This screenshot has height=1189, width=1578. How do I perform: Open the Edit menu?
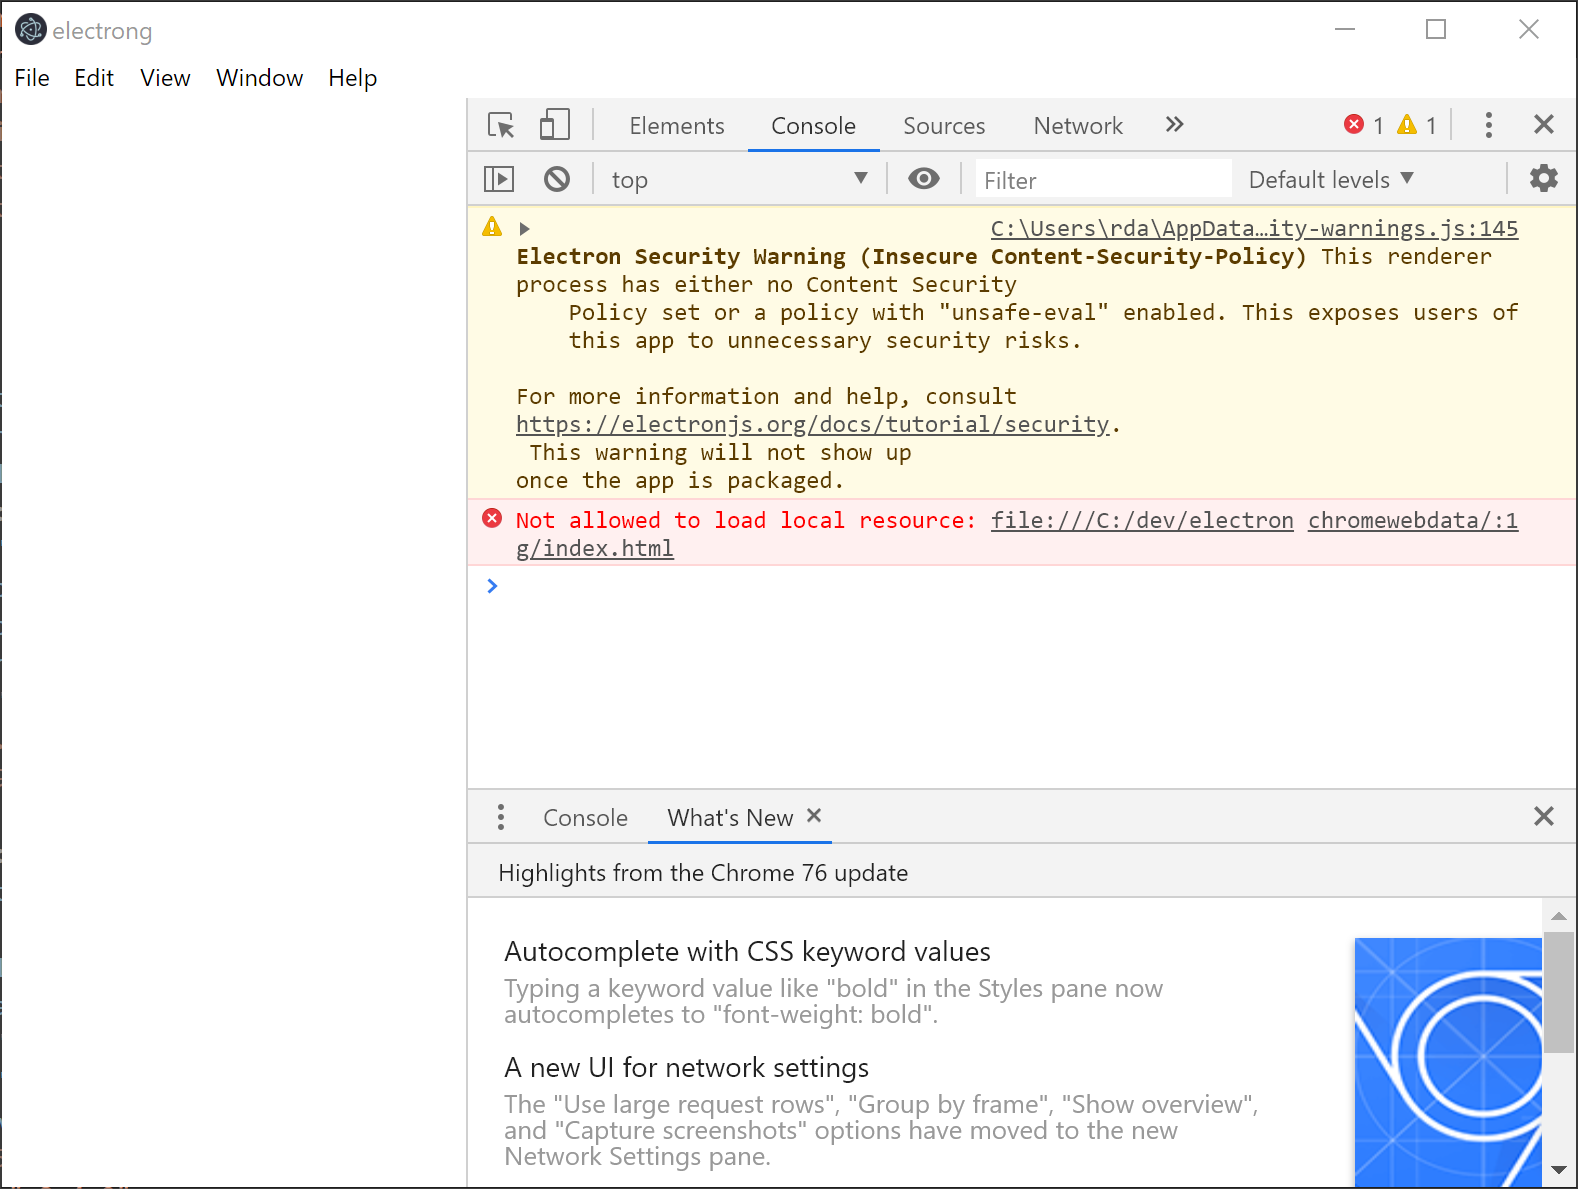point(94,78)
